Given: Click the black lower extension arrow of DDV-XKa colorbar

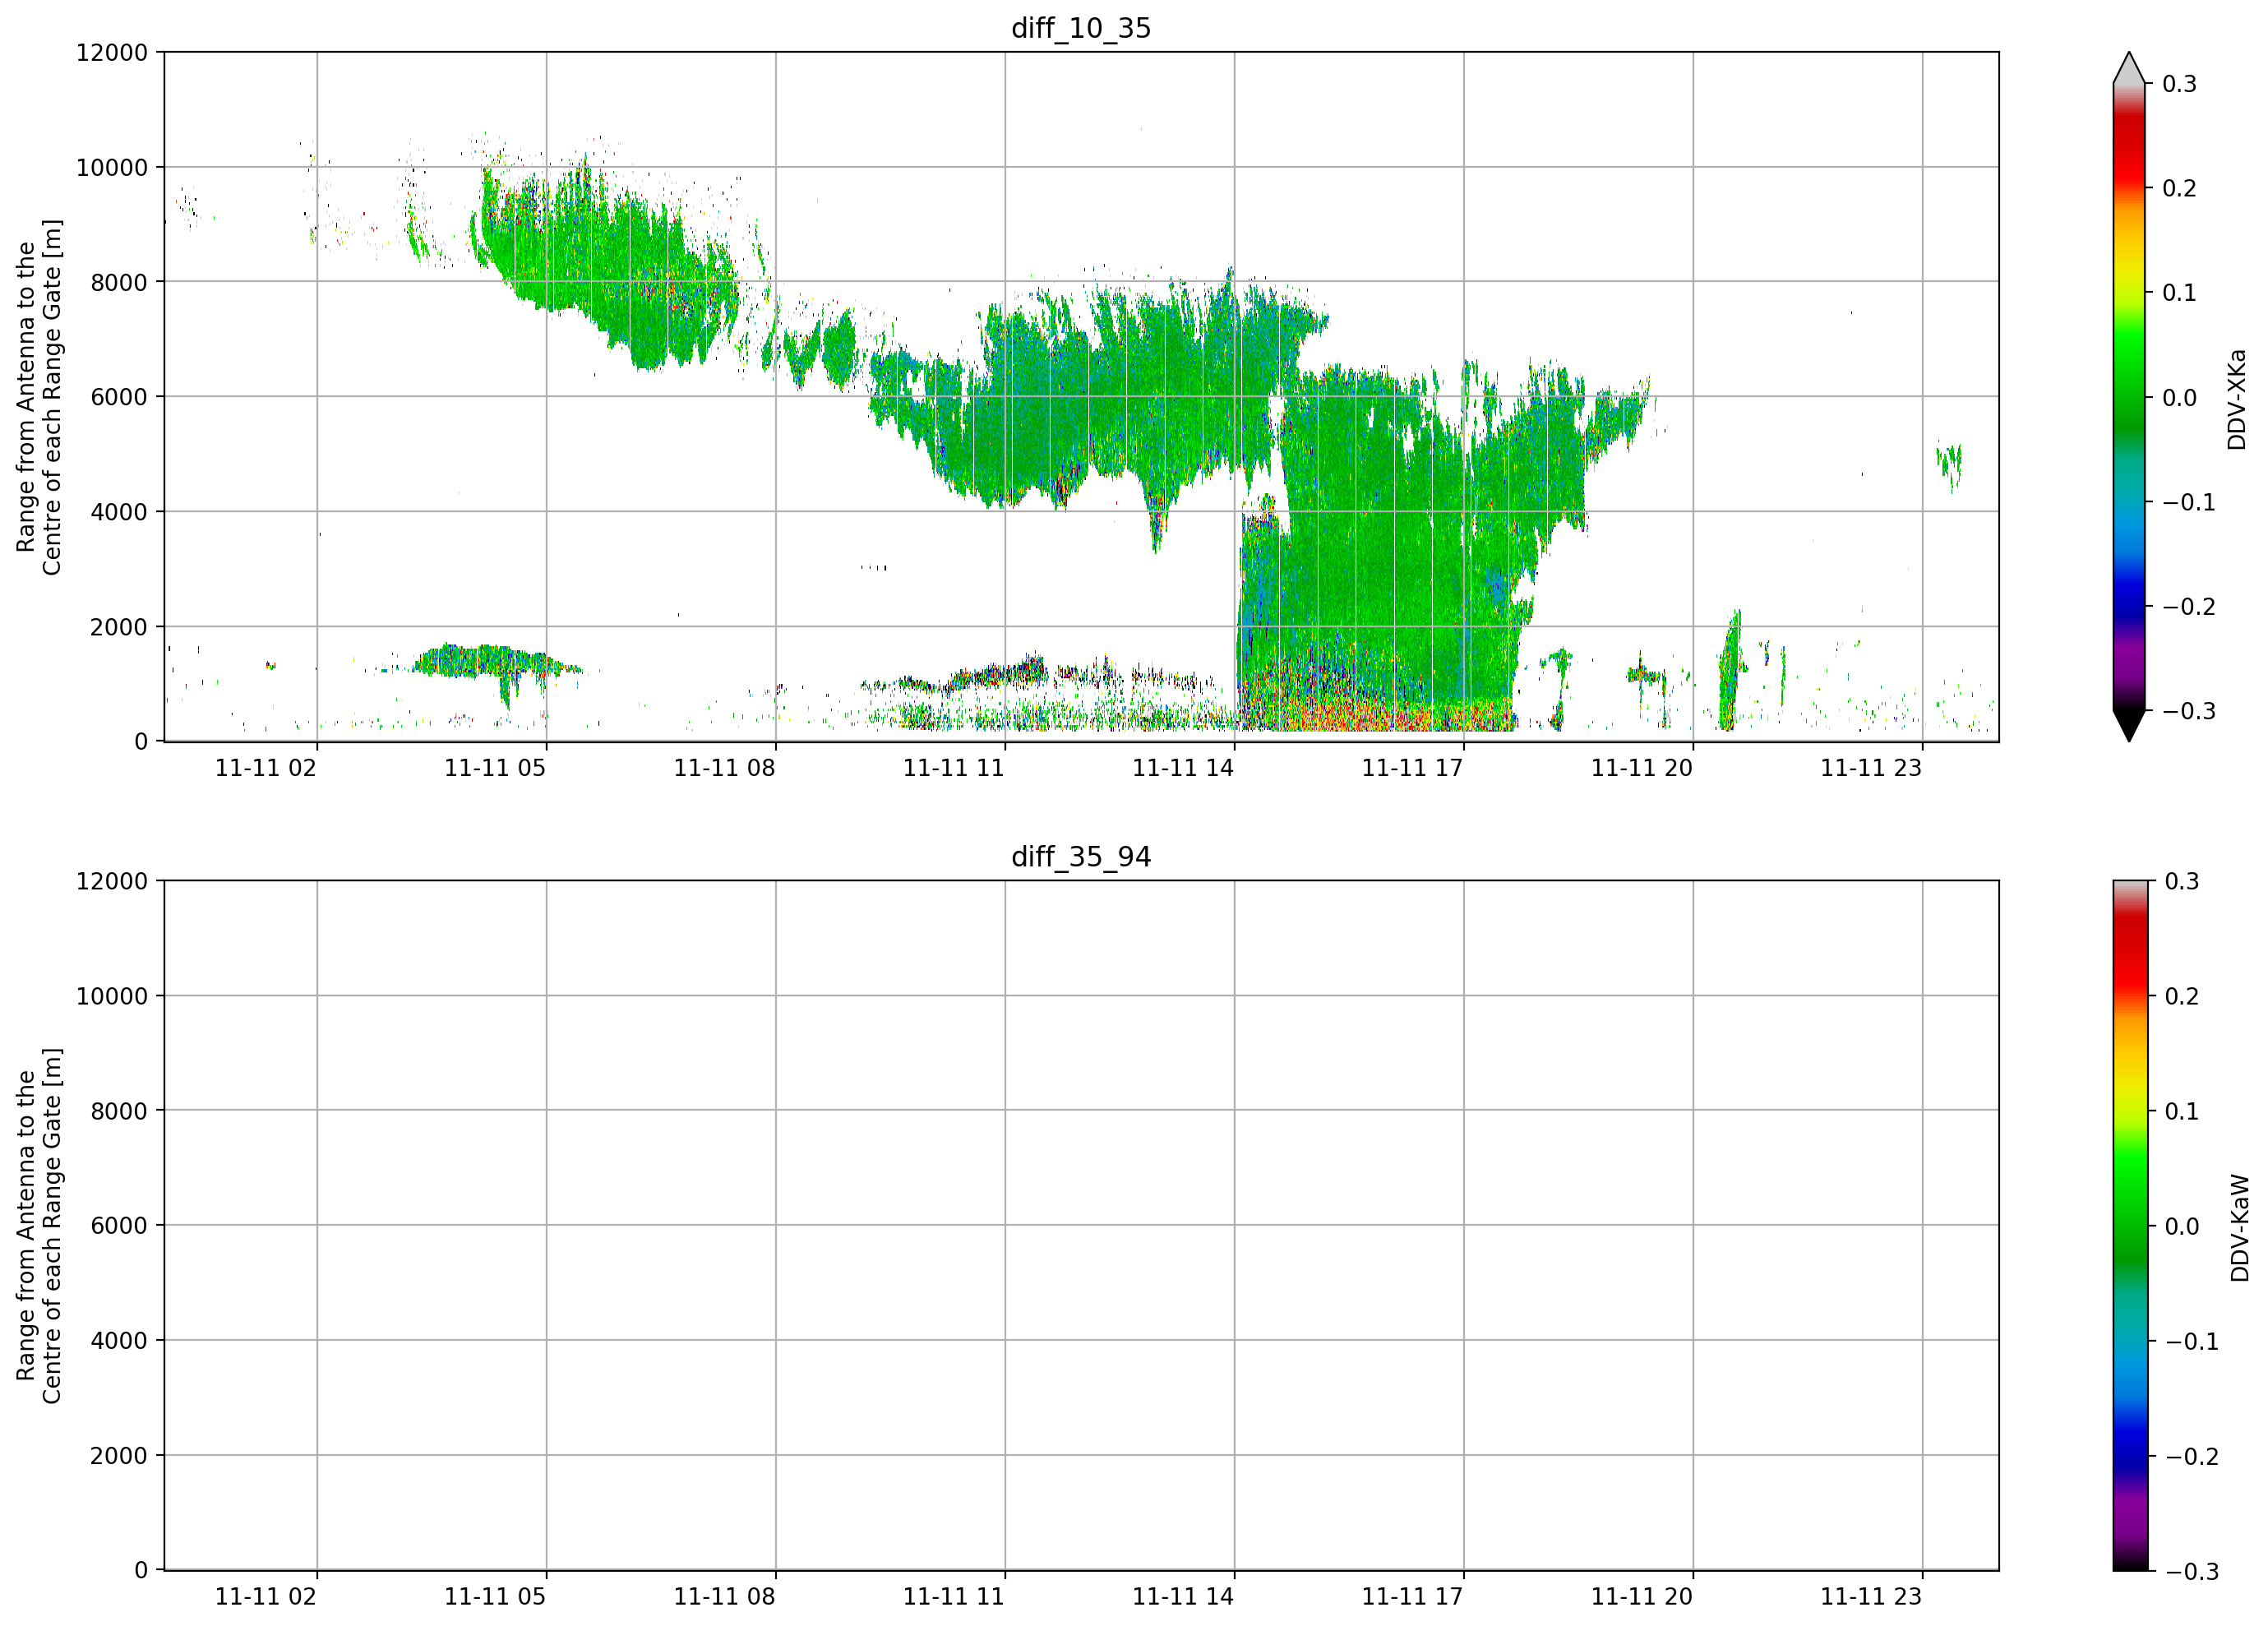Looking at the screenshot, I should click(x=2129, y=725).
